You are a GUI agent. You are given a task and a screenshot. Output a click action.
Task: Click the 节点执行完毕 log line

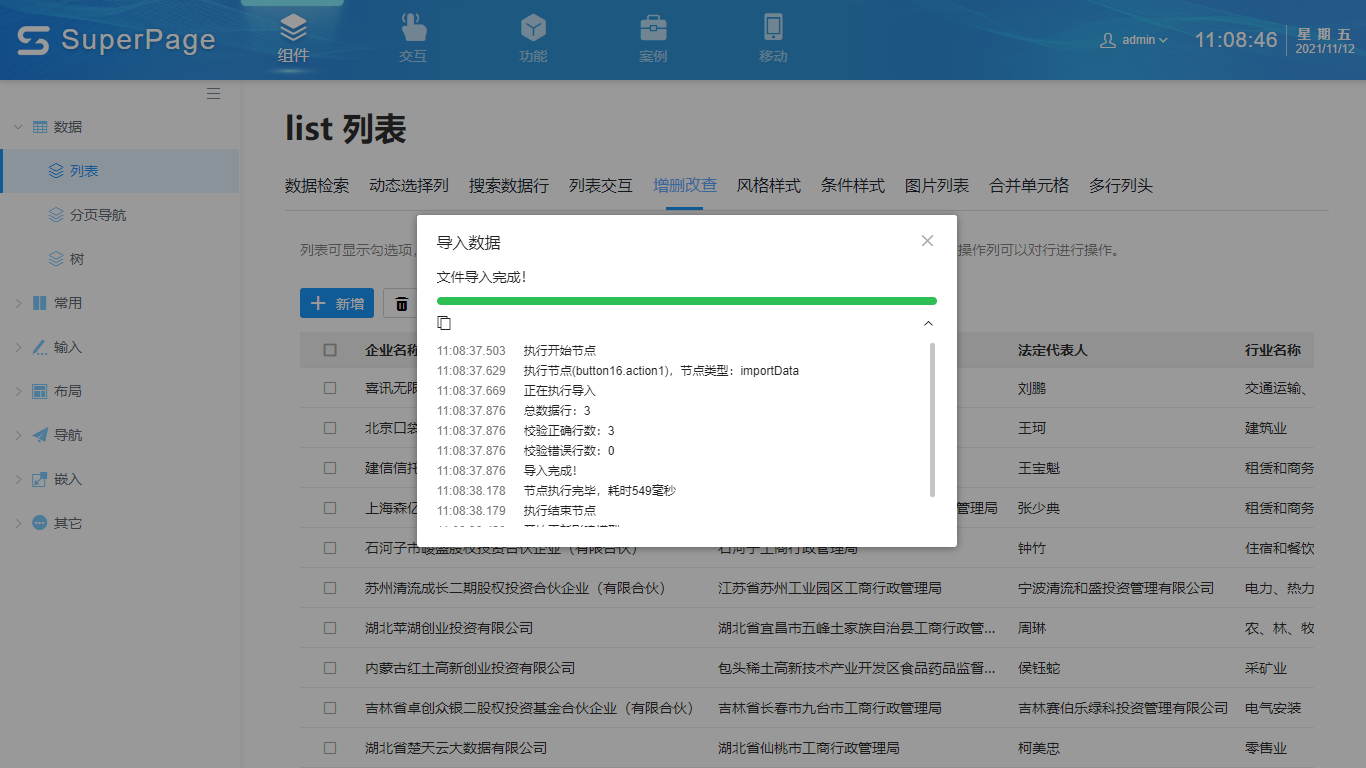click(600, 491)
